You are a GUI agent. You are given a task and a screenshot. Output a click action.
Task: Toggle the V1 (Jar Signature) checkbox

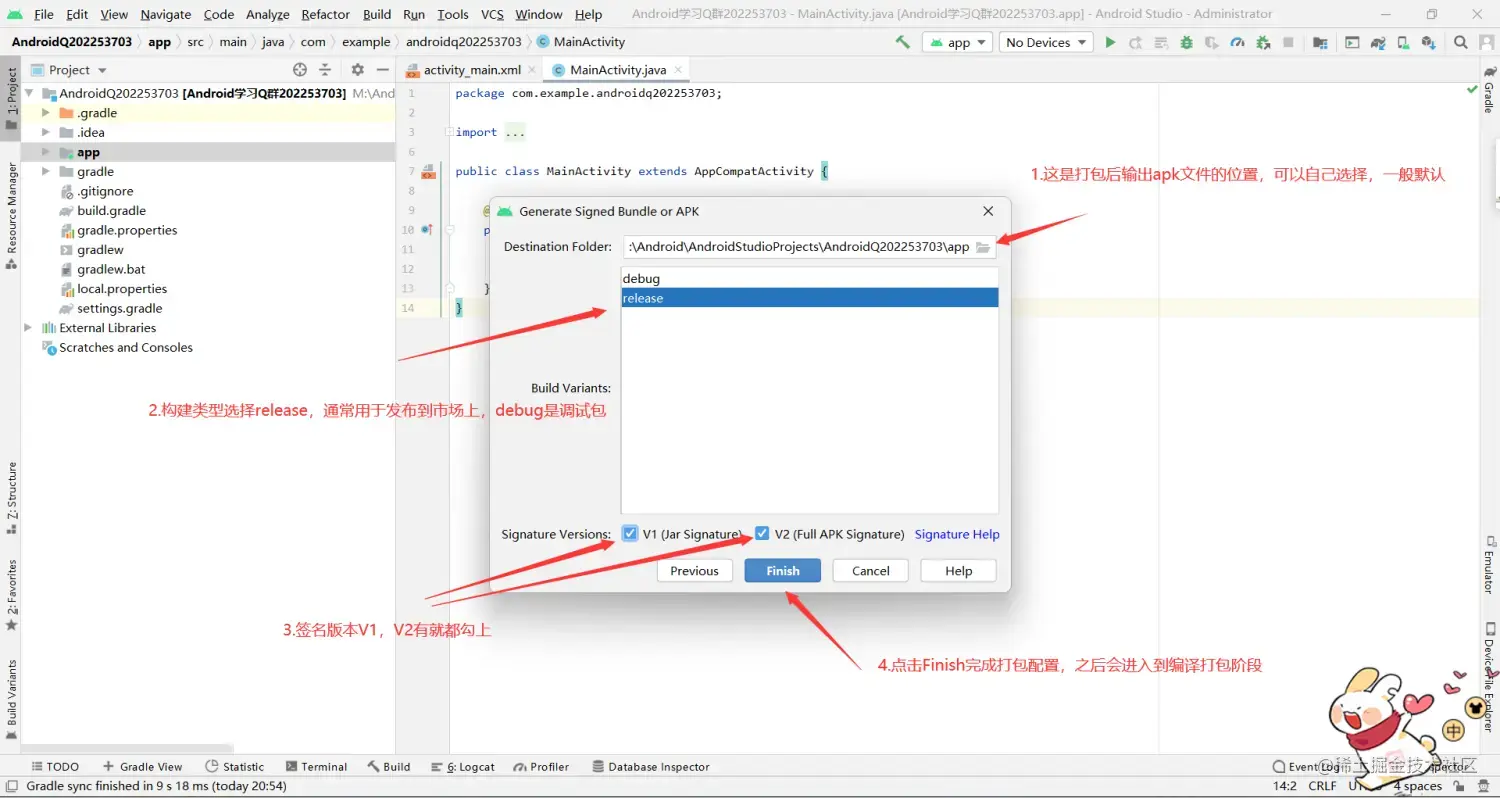click(x=630, y=533)
